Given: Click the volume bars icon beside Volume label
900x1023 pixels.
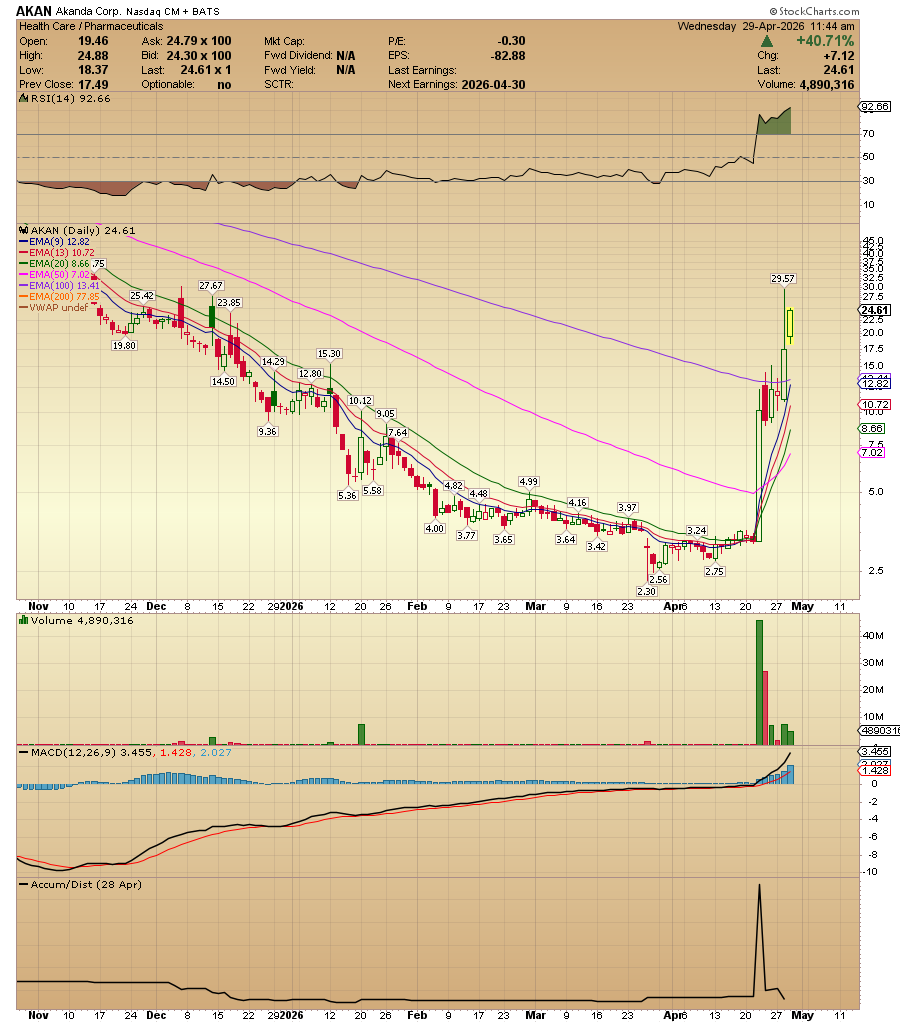Looking at the screenshot, I should [23, 620].
